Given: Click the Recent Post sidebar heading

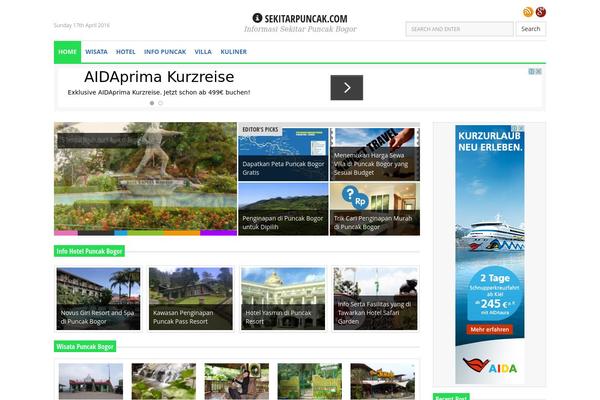Looking at the screenshot, I should point(451,397).
